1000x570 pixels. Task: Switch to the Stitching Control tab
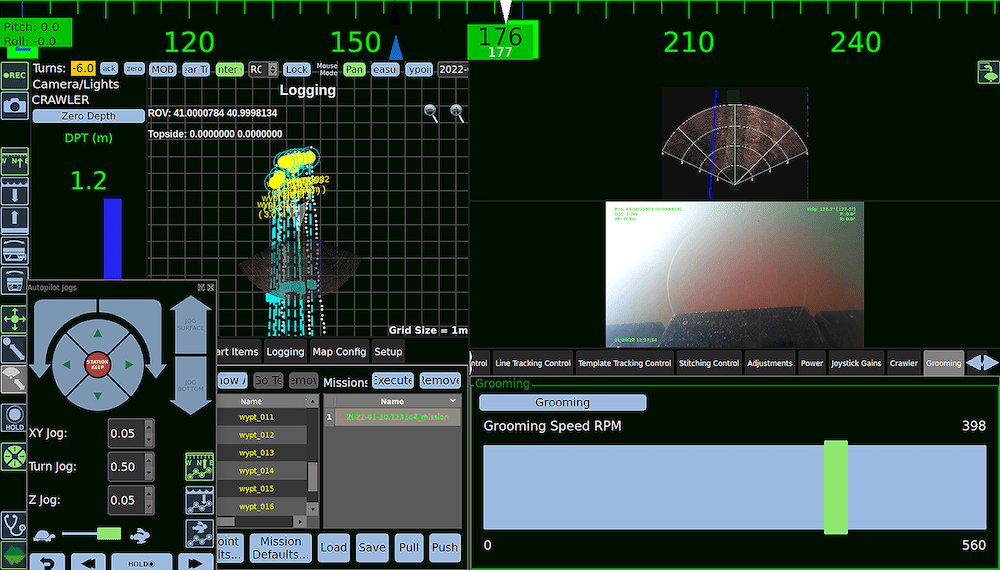tap(709, 363)
